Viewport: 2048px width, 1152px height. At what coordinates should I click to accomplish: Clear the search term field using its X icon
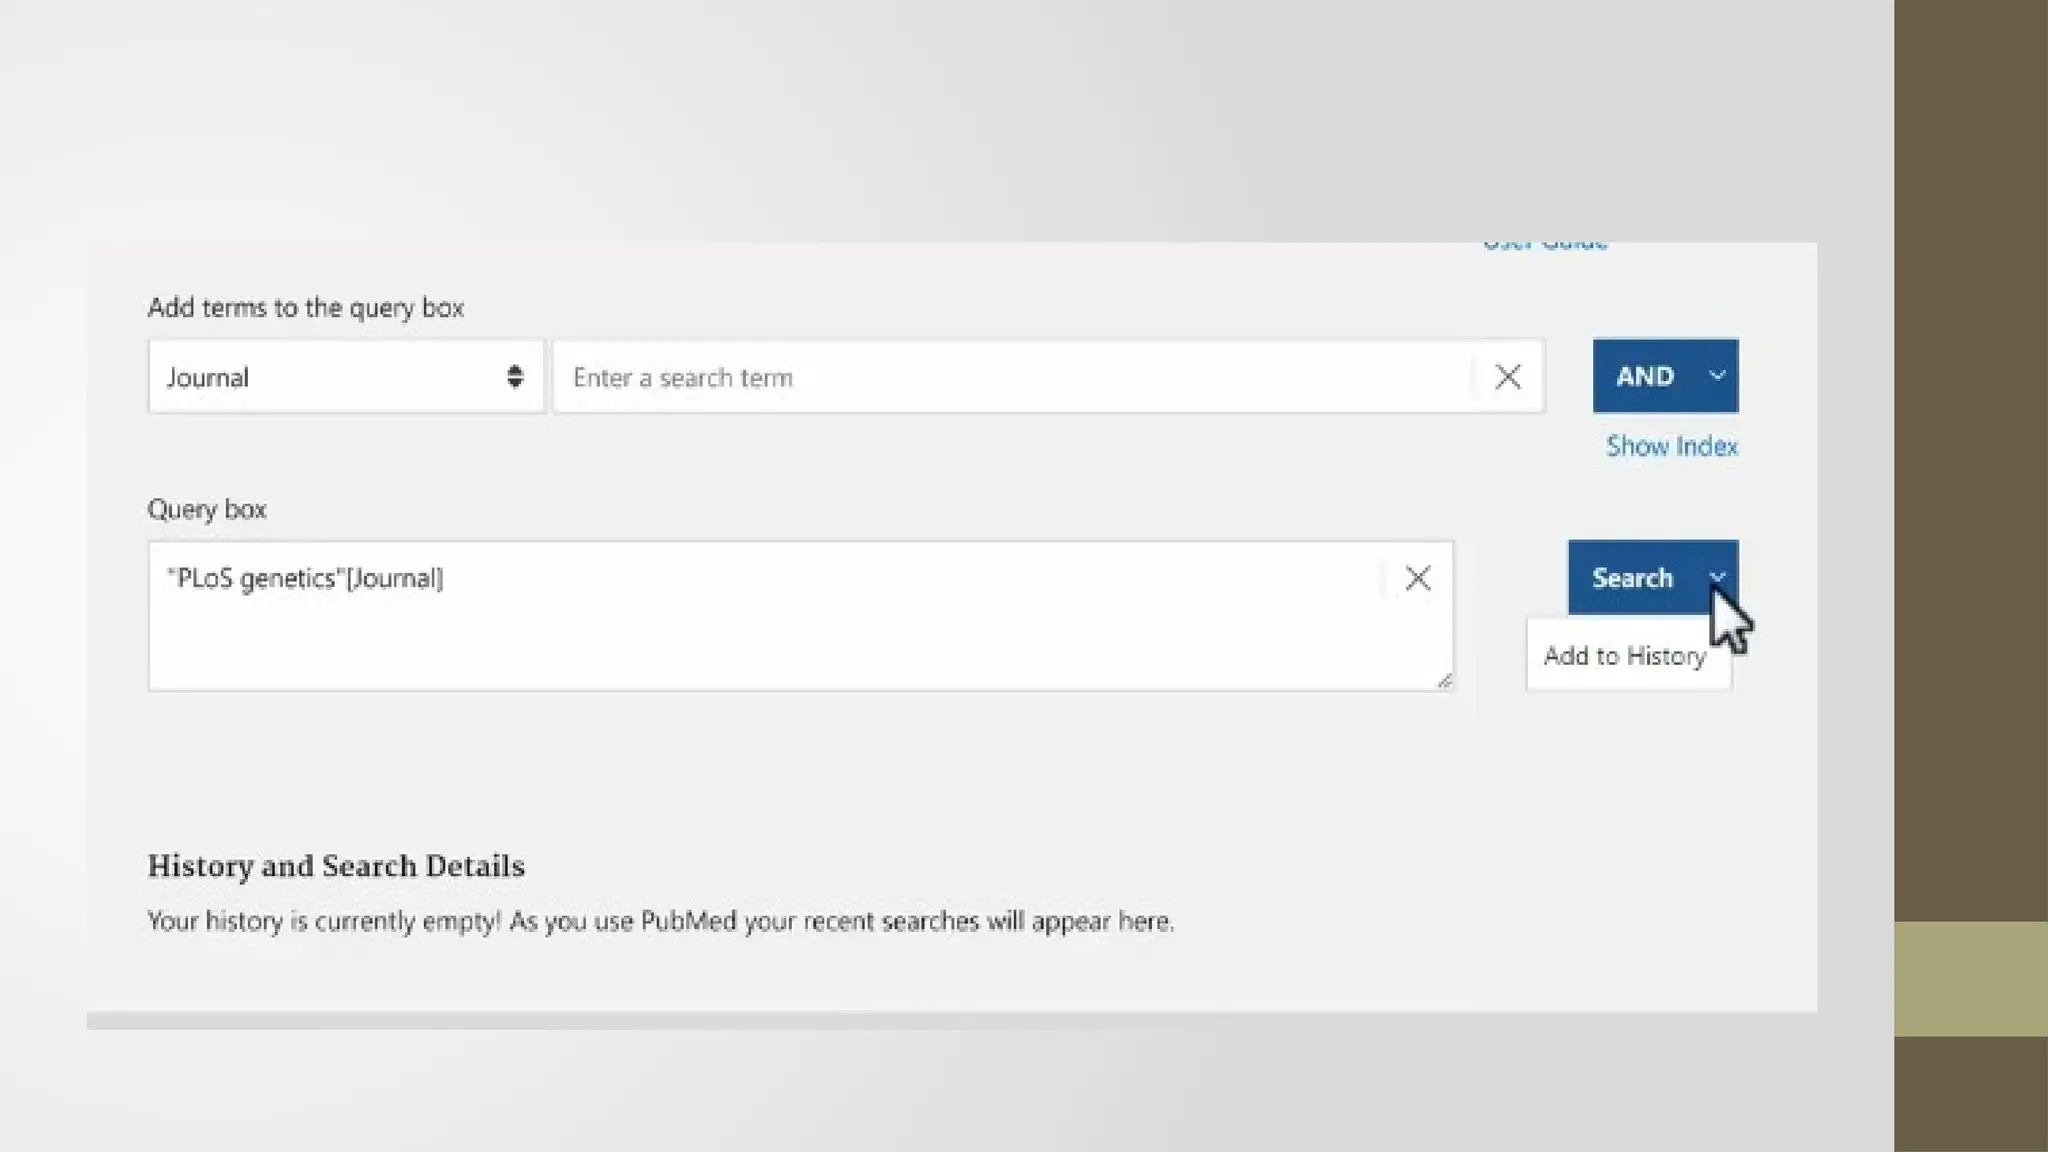1508,377
